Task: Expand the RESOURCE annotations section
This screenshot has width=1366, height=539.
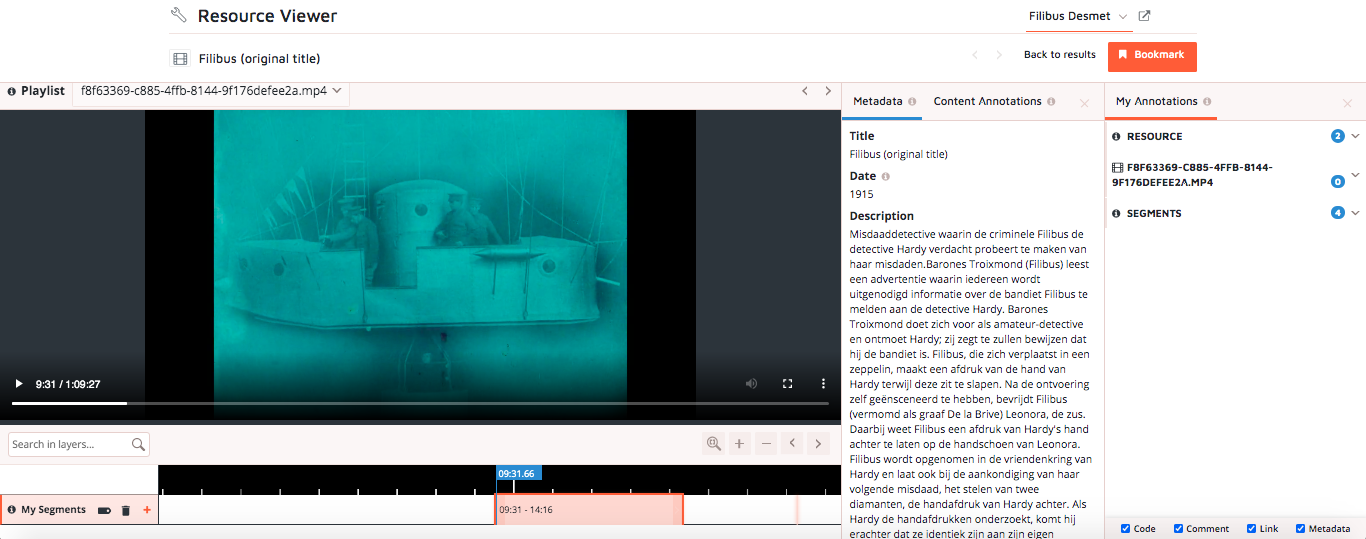Action: pos(1355,136)
